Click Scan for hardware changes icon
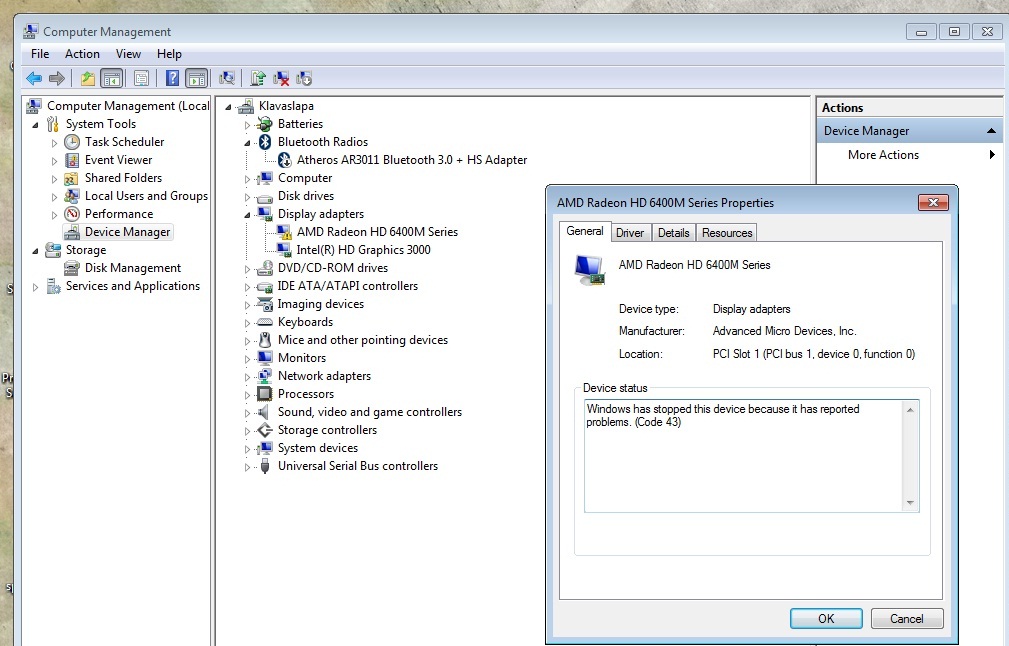1009x646 pixels. pyautogui.click(x=227, y=78)
